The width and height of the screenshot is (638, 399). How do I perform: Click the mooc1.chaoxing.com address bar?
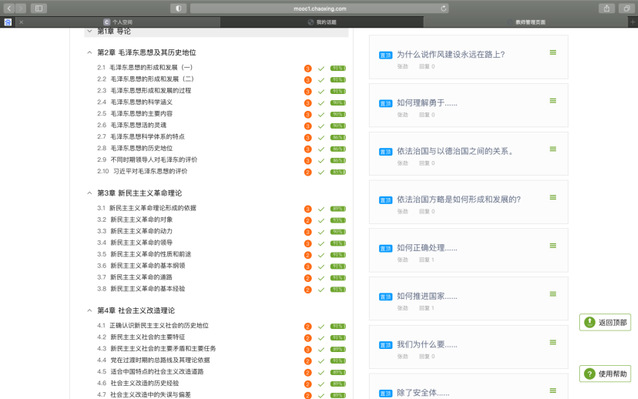pos(319,8)
